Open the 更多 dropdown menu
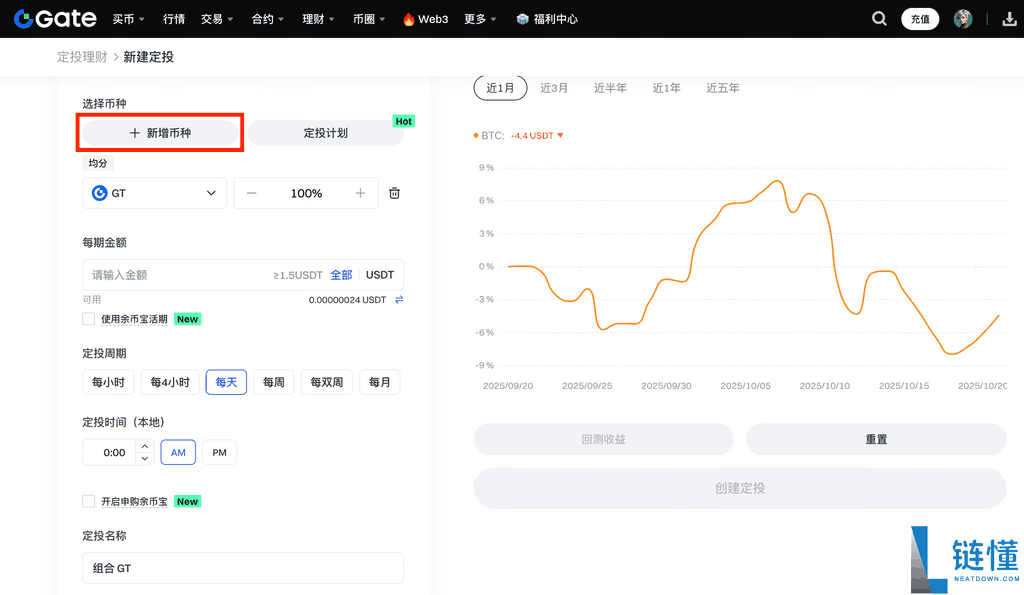 tap(478, 18)
